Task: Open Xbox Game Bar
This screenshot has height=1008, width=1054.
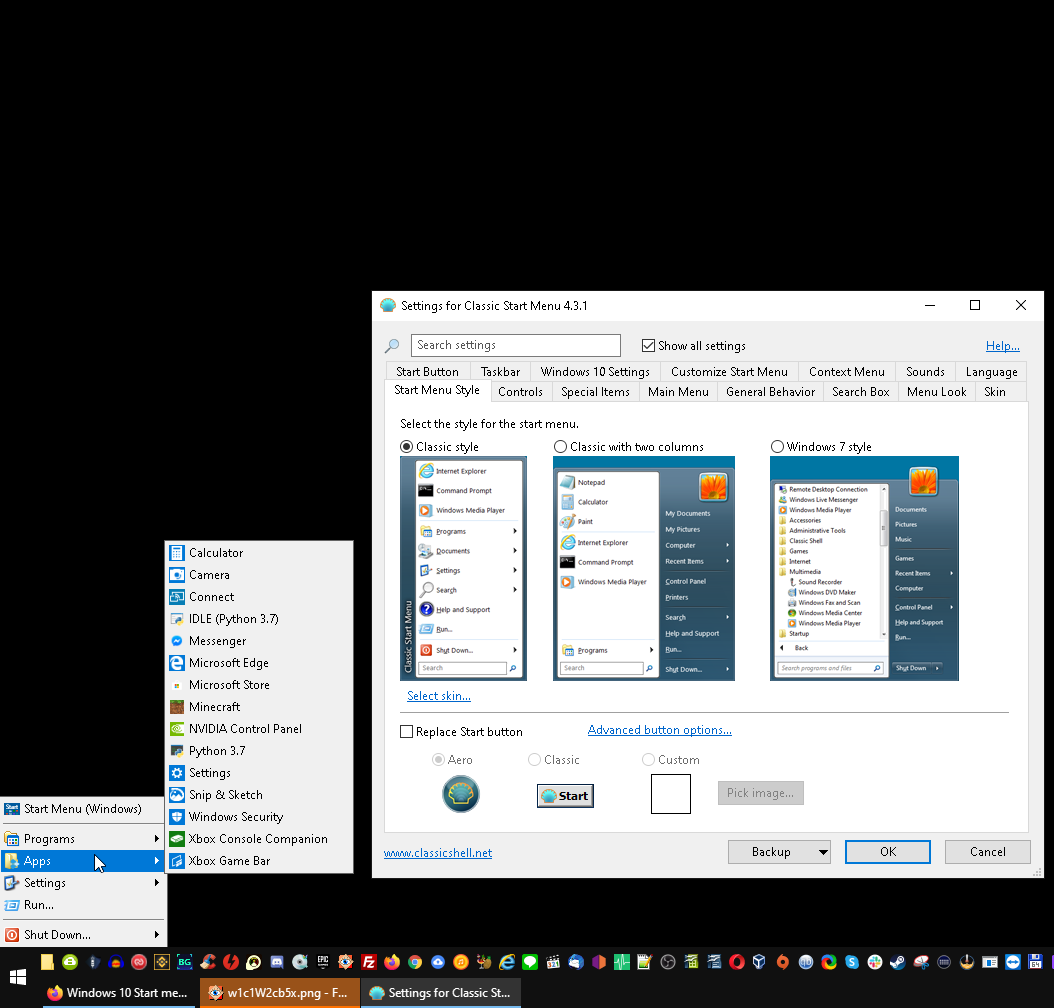Action: coord(259,861)
